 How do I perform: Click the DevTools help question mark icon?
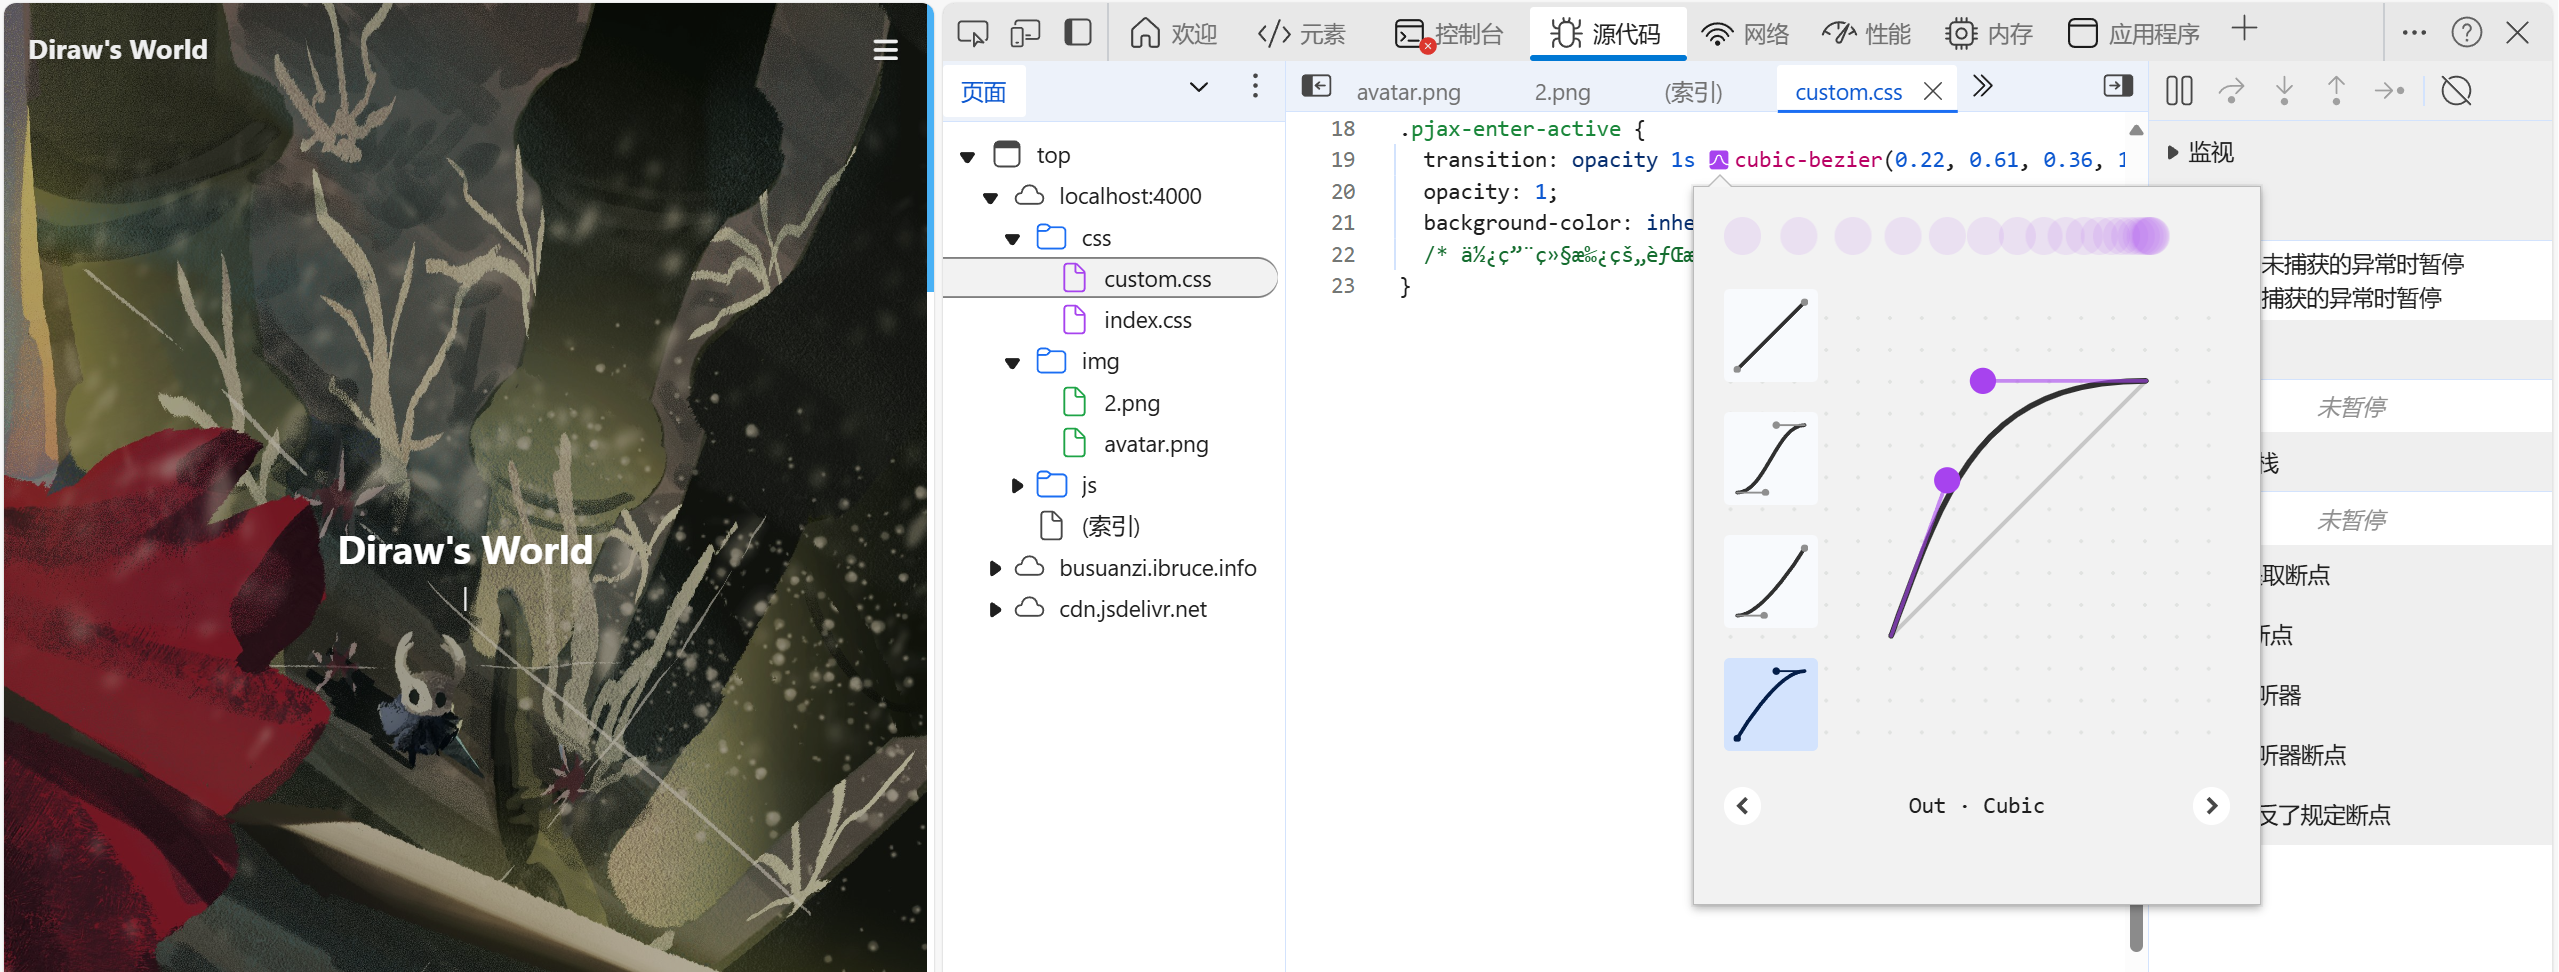pyautogui.click(x=2466, y=33)
